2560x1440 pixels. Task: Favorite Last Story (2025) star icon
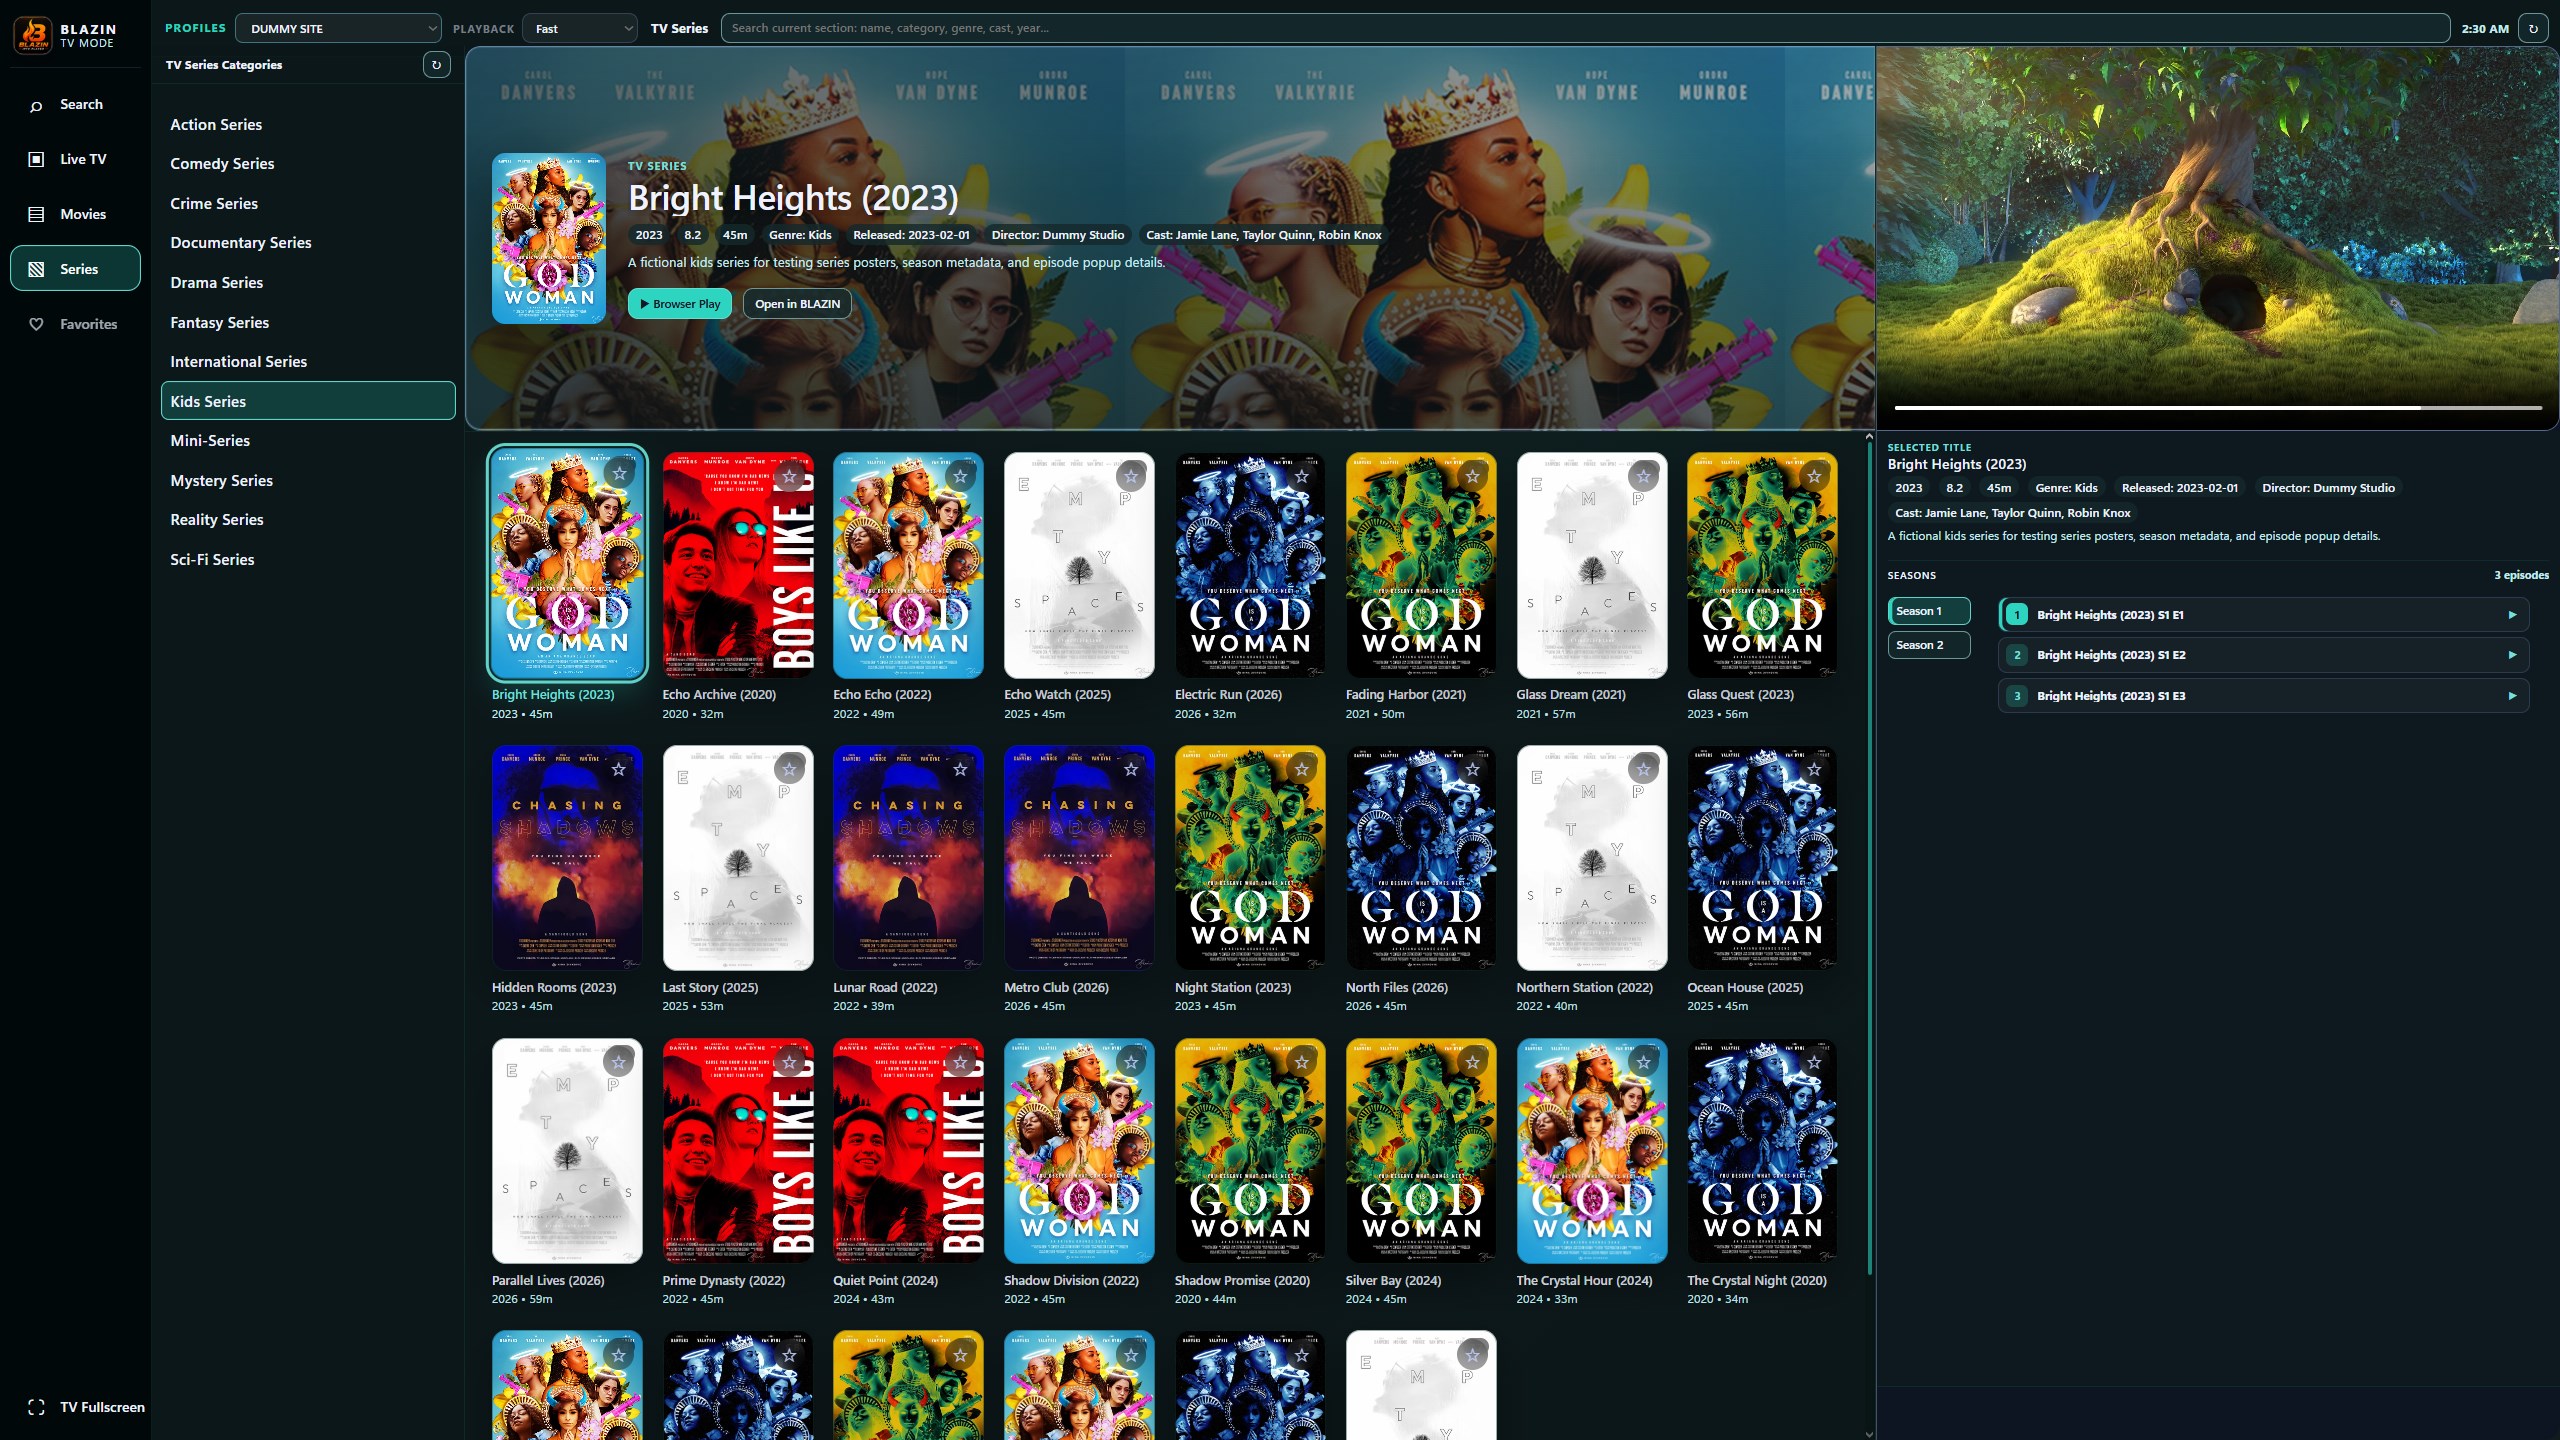coord(789,769)
